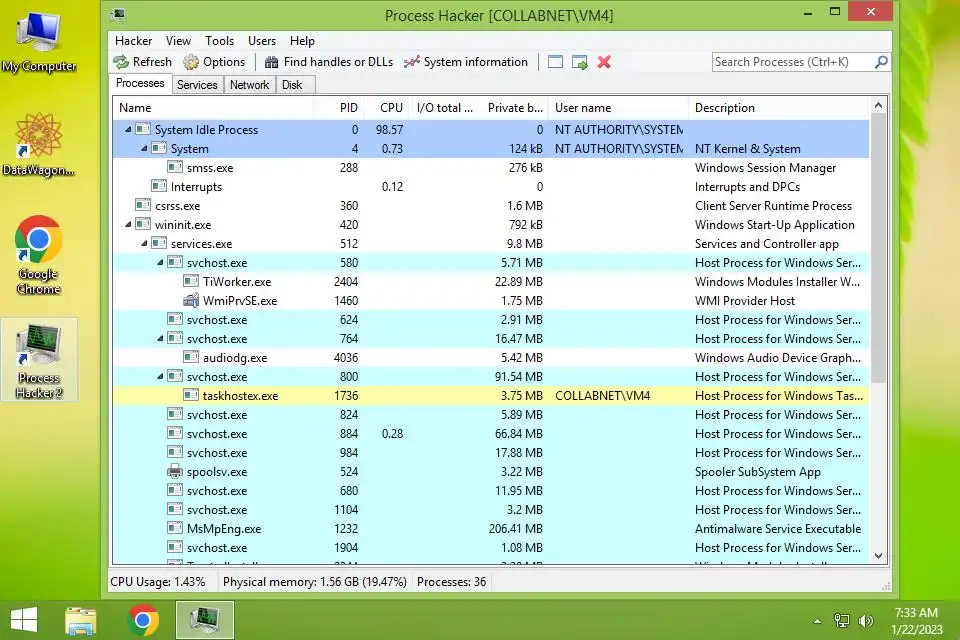Sort by the Name column header

[x=213, y=108]
